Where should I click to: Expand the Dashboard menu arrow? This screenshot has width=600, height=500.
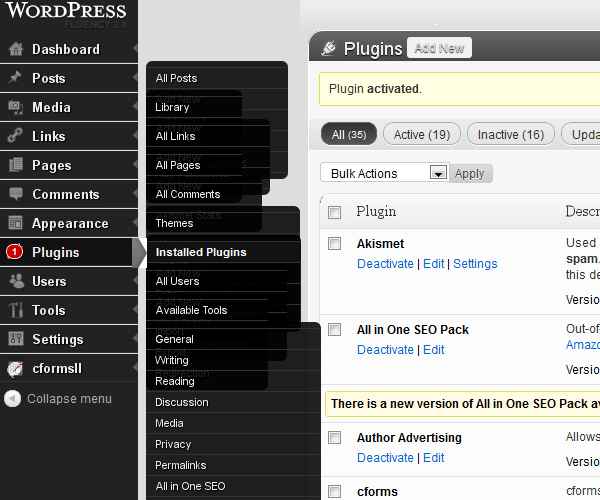click(x=135, y=49)
